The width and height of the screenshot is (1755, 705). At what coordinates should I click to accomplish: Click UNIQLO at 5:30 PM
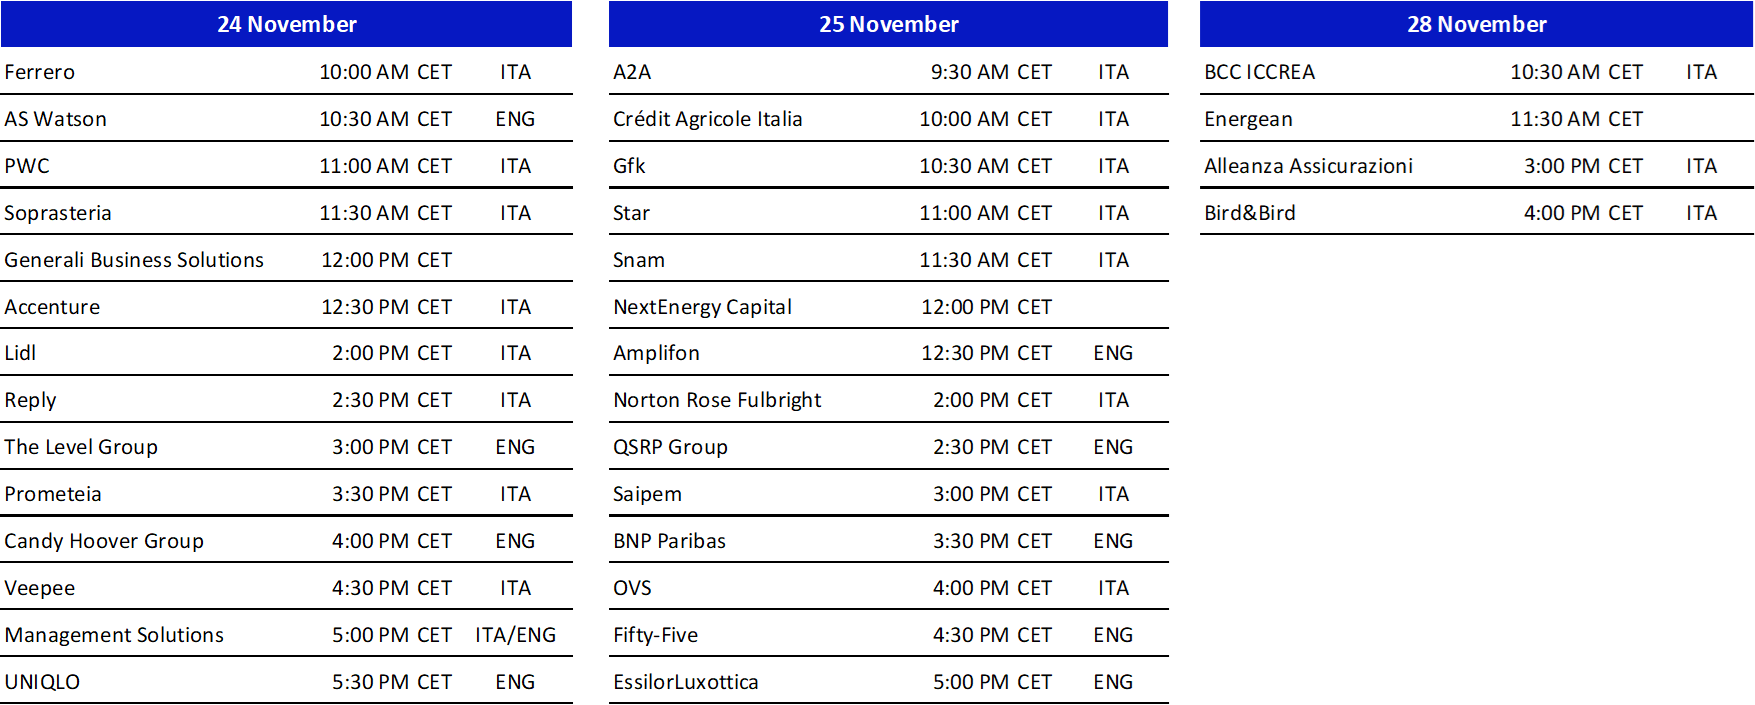pos(43,682)
